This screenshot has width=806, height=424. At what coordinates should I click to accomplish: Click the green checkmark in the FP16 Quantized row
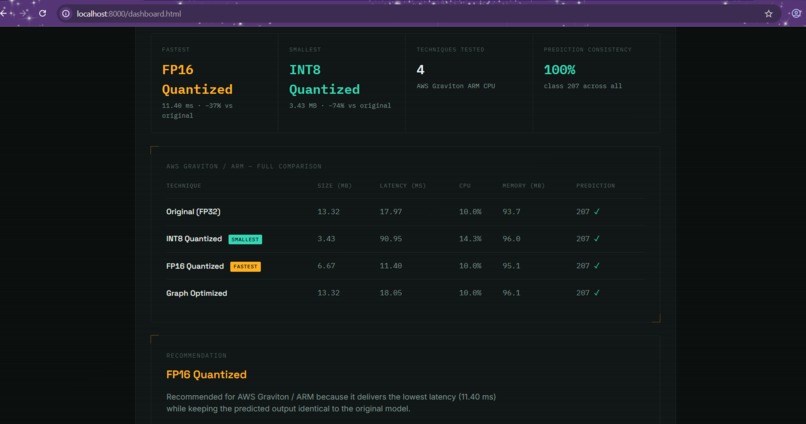(597, 266)
